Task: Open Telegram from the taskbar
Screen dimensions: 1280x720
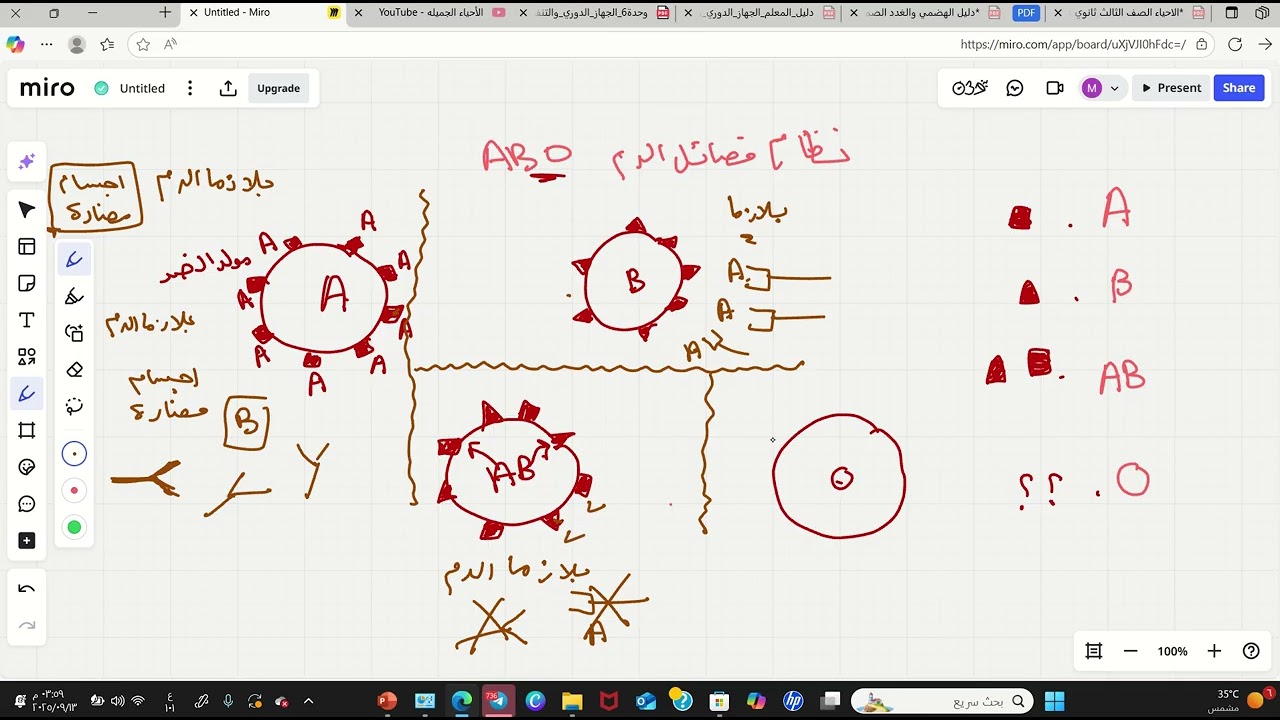Action: [497, 701]
